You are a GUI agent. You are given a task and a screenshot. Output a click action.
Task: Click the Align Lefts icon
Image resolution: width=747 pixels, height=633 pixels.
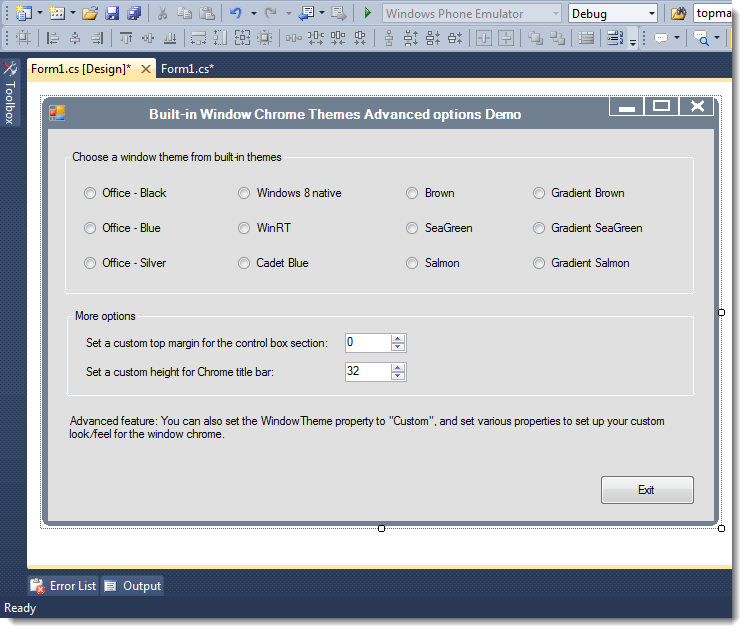click(52, 37)
